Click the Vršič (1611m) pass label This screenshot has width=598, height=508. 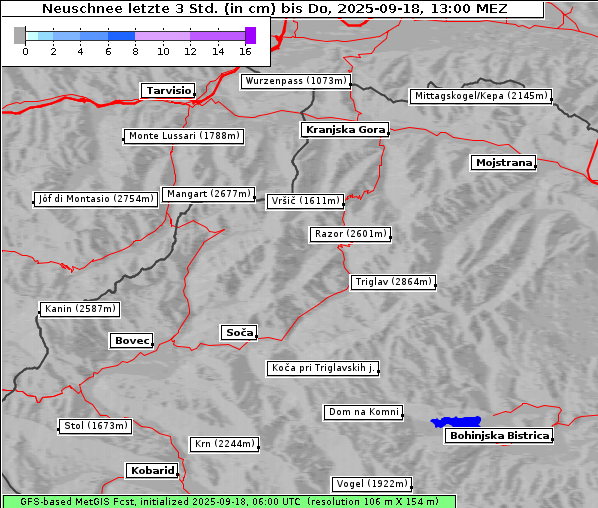(x=305, y=201)
